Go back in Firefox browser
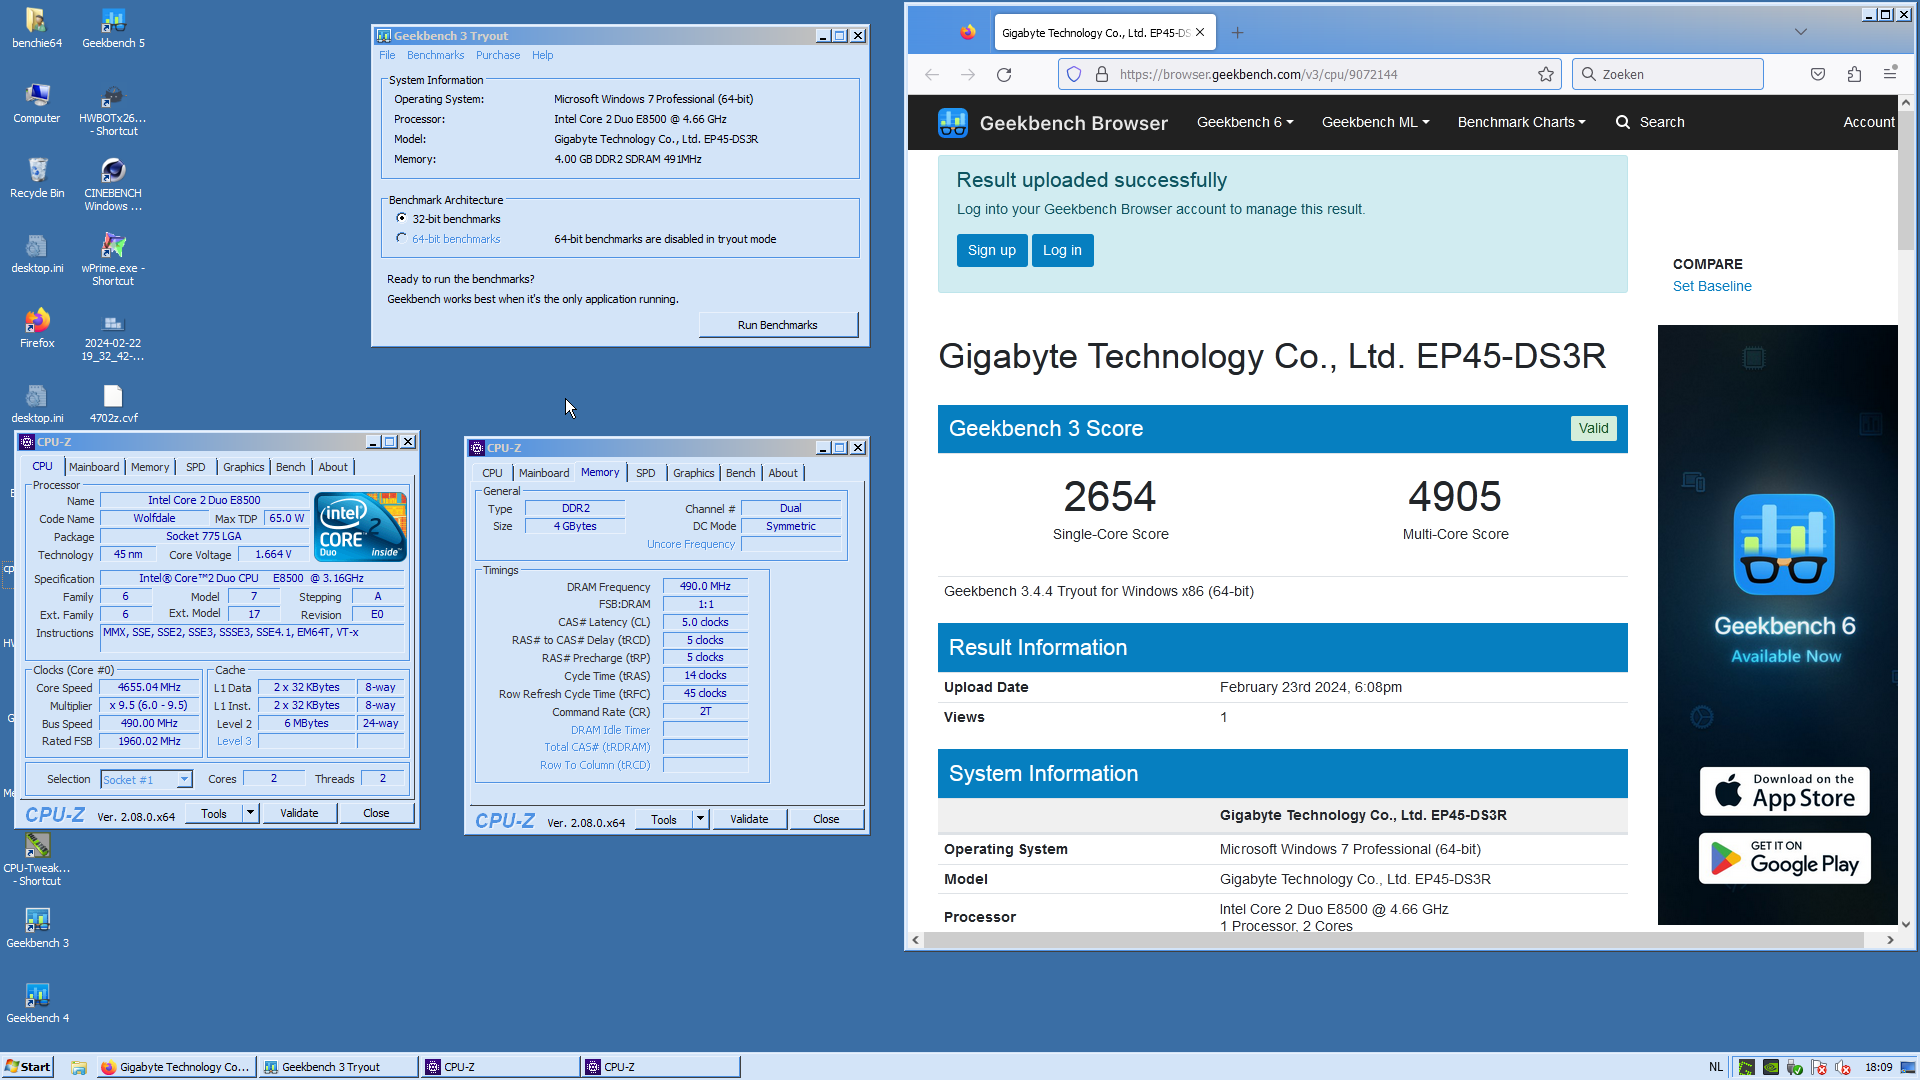The width and height of the screenshot is (1920, 1080). pyautogui.click(x=931, y=74)
